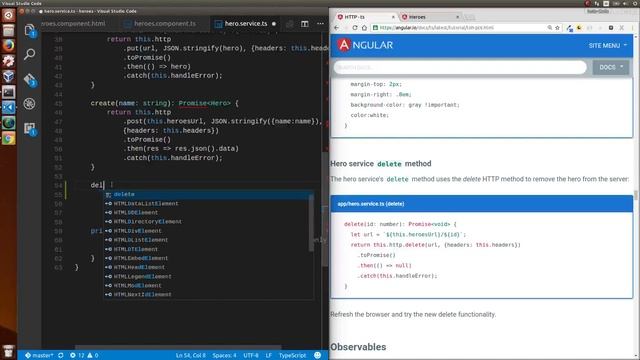Choose HTMLDirectoryElement suggestion
This screenshot has width=640, height=360.
pyautogui.click(x=208, y=222)
